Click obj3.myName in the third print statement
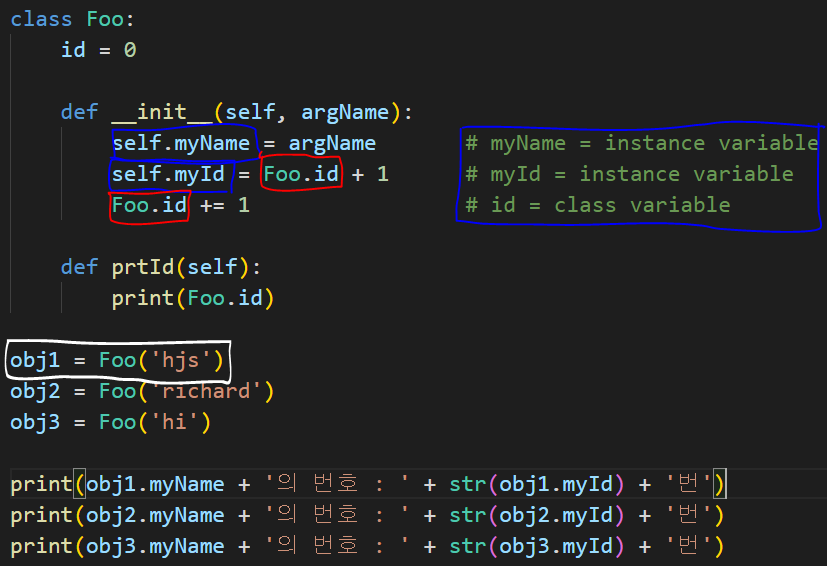Image resolution: width=827 pixels, height=566 pixels. point(155,546)
